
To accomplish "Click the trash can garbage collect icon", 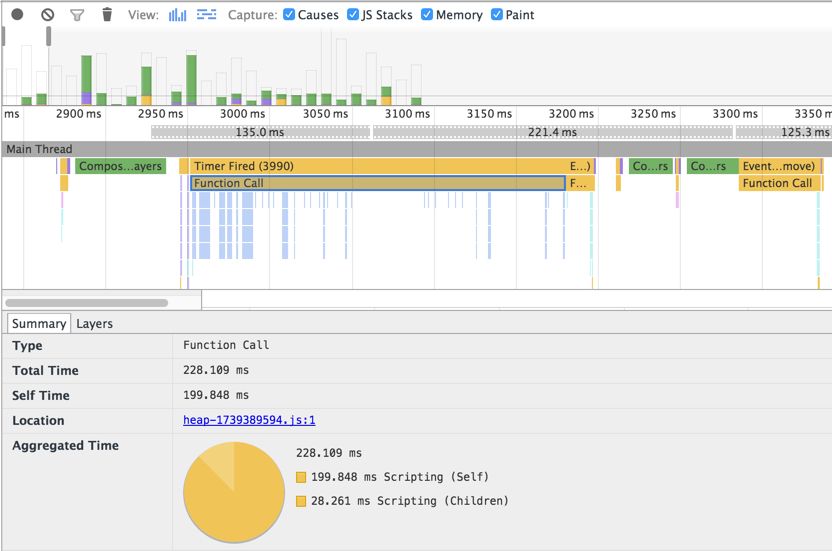I will [x=107, y=14].
